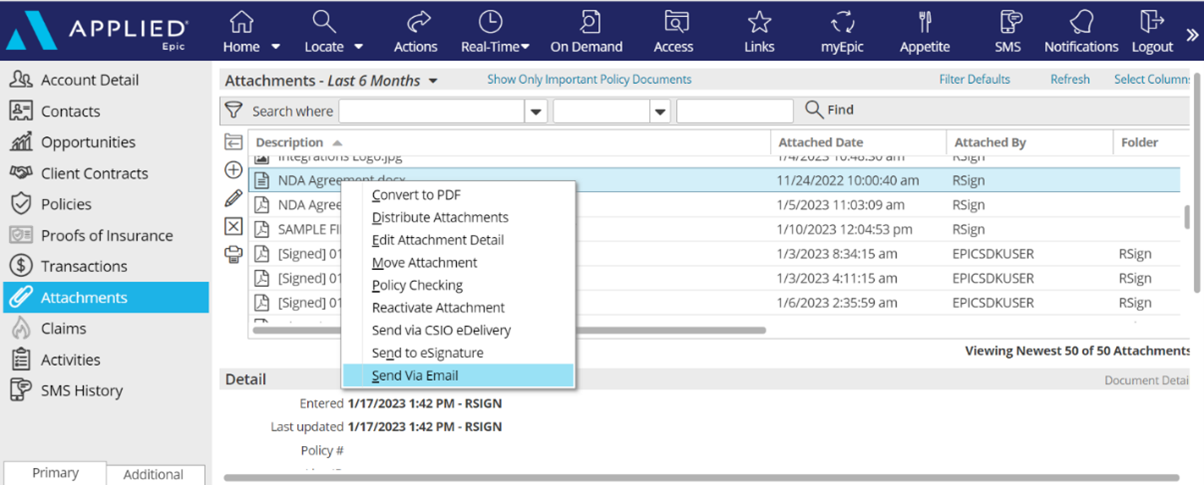Click the On Demand toolbar icon
The height and width of the screenshot is (485, 1204).
pyautogui.click(x=586, y=23)
